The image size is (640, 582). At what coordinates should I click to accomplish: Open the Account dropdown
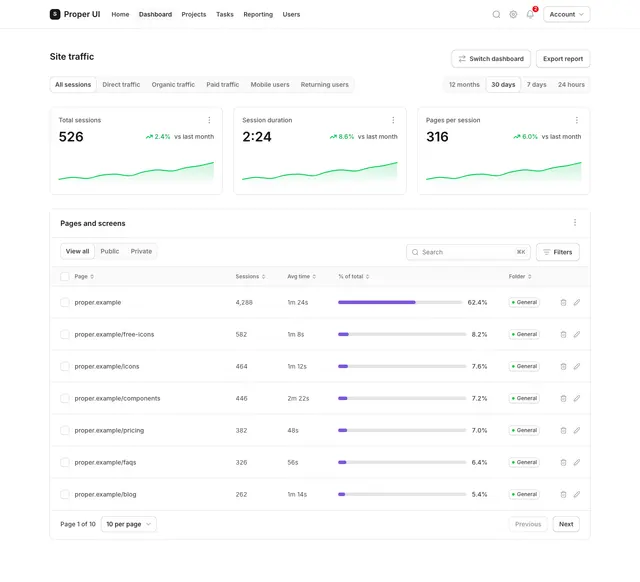coord(567,14)
